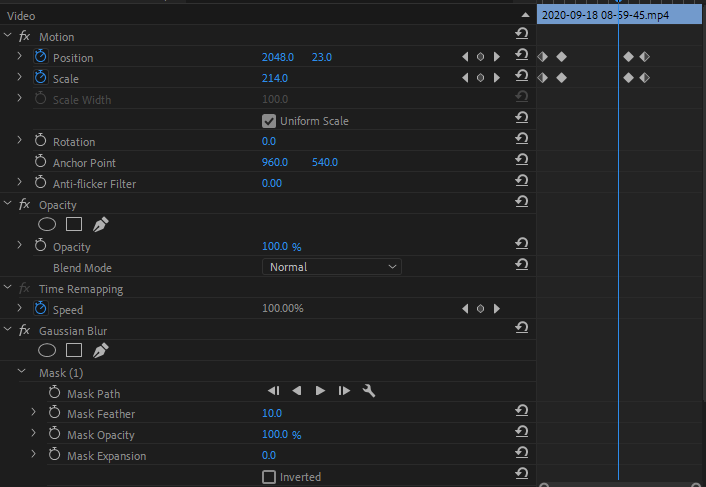Image resolution: width=706 pixels, height=487 pixels.
Task: Edit Opacity value 100.0 %
Action: pyautogui.click(x=282, y=246)
